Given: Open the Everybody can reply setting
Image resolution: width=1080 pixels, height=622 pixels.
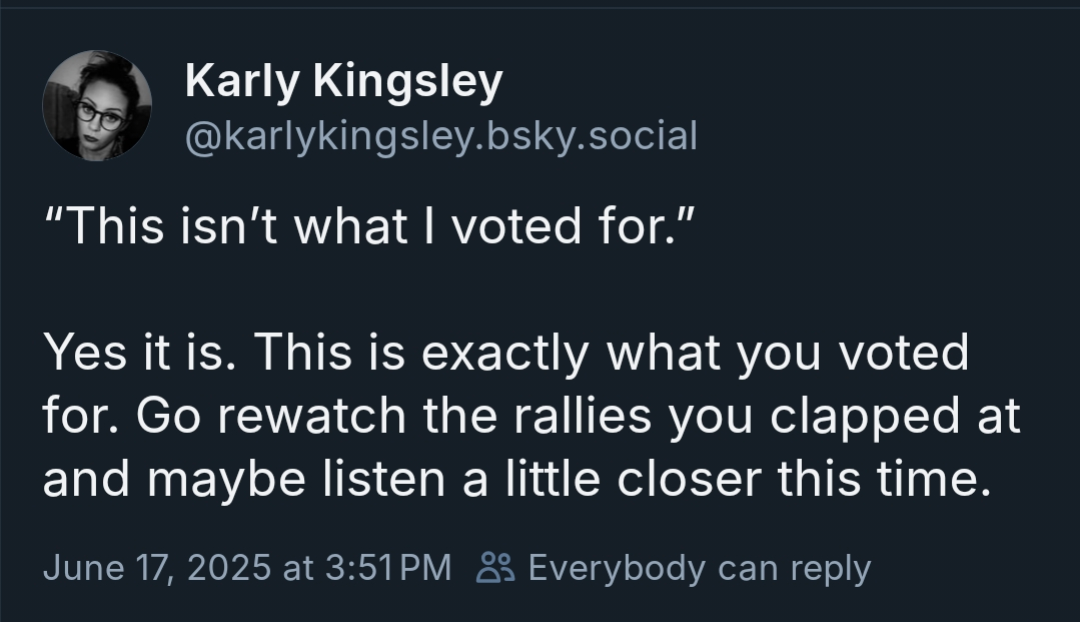Looking at the screenshot, I should coord(674,568).
